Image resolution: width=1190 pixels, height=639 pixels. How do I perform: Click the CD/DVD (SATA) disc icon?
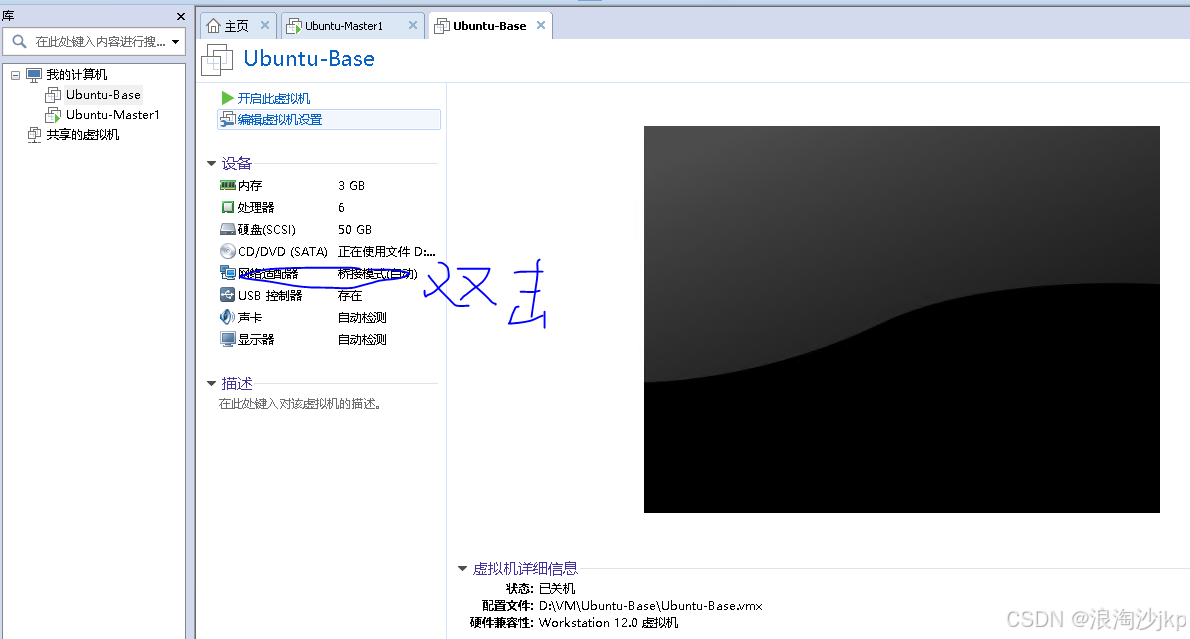pyautogui.click(x=228, y=251)
